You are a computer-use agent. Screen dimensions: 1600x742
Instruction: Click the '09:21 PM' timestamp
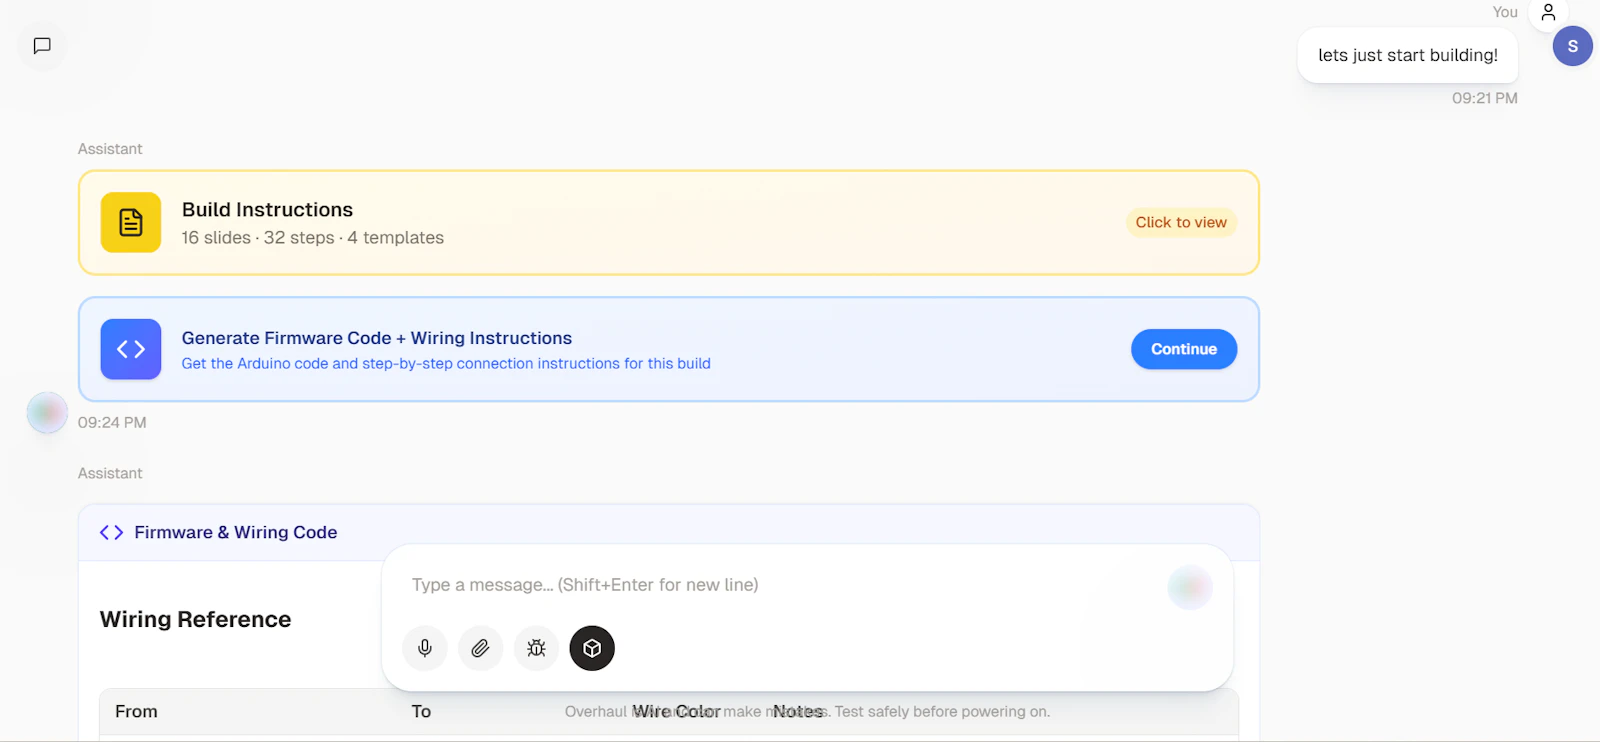pos(1484,98)
